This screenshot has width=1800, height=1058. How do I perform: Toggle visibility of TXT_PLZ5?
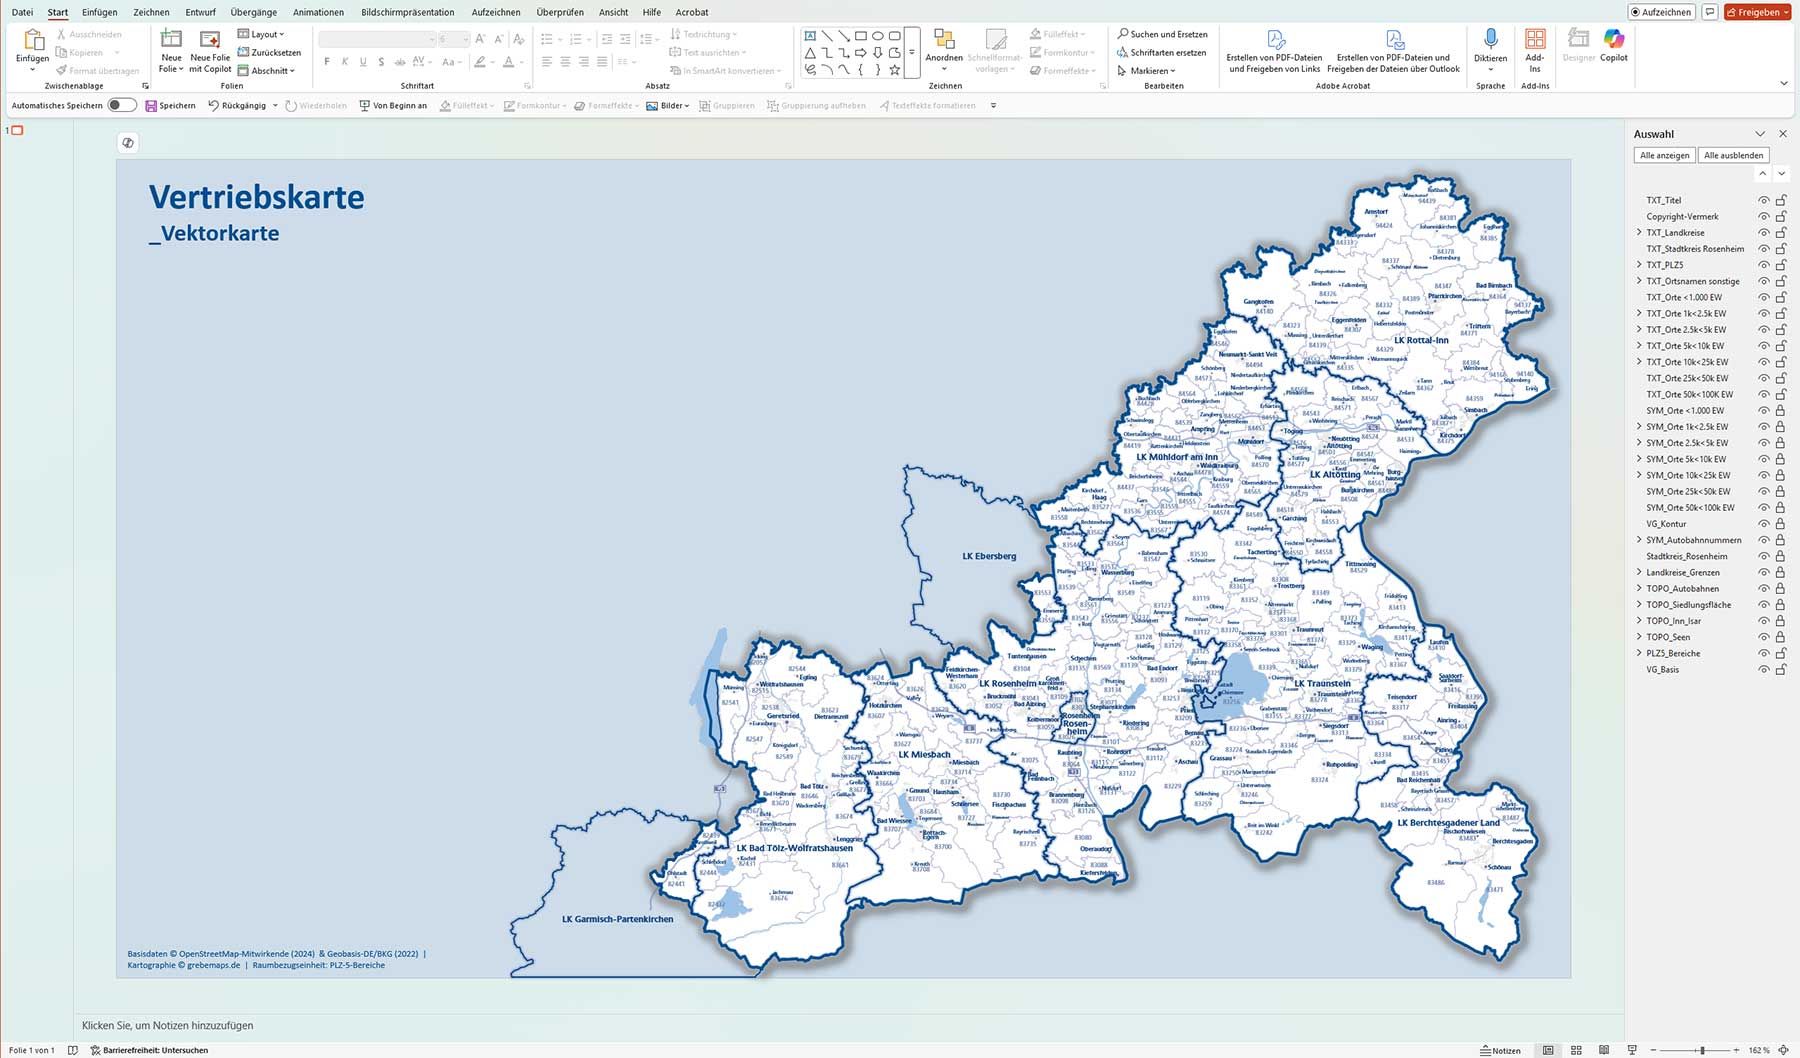[x=1764, y=265]
